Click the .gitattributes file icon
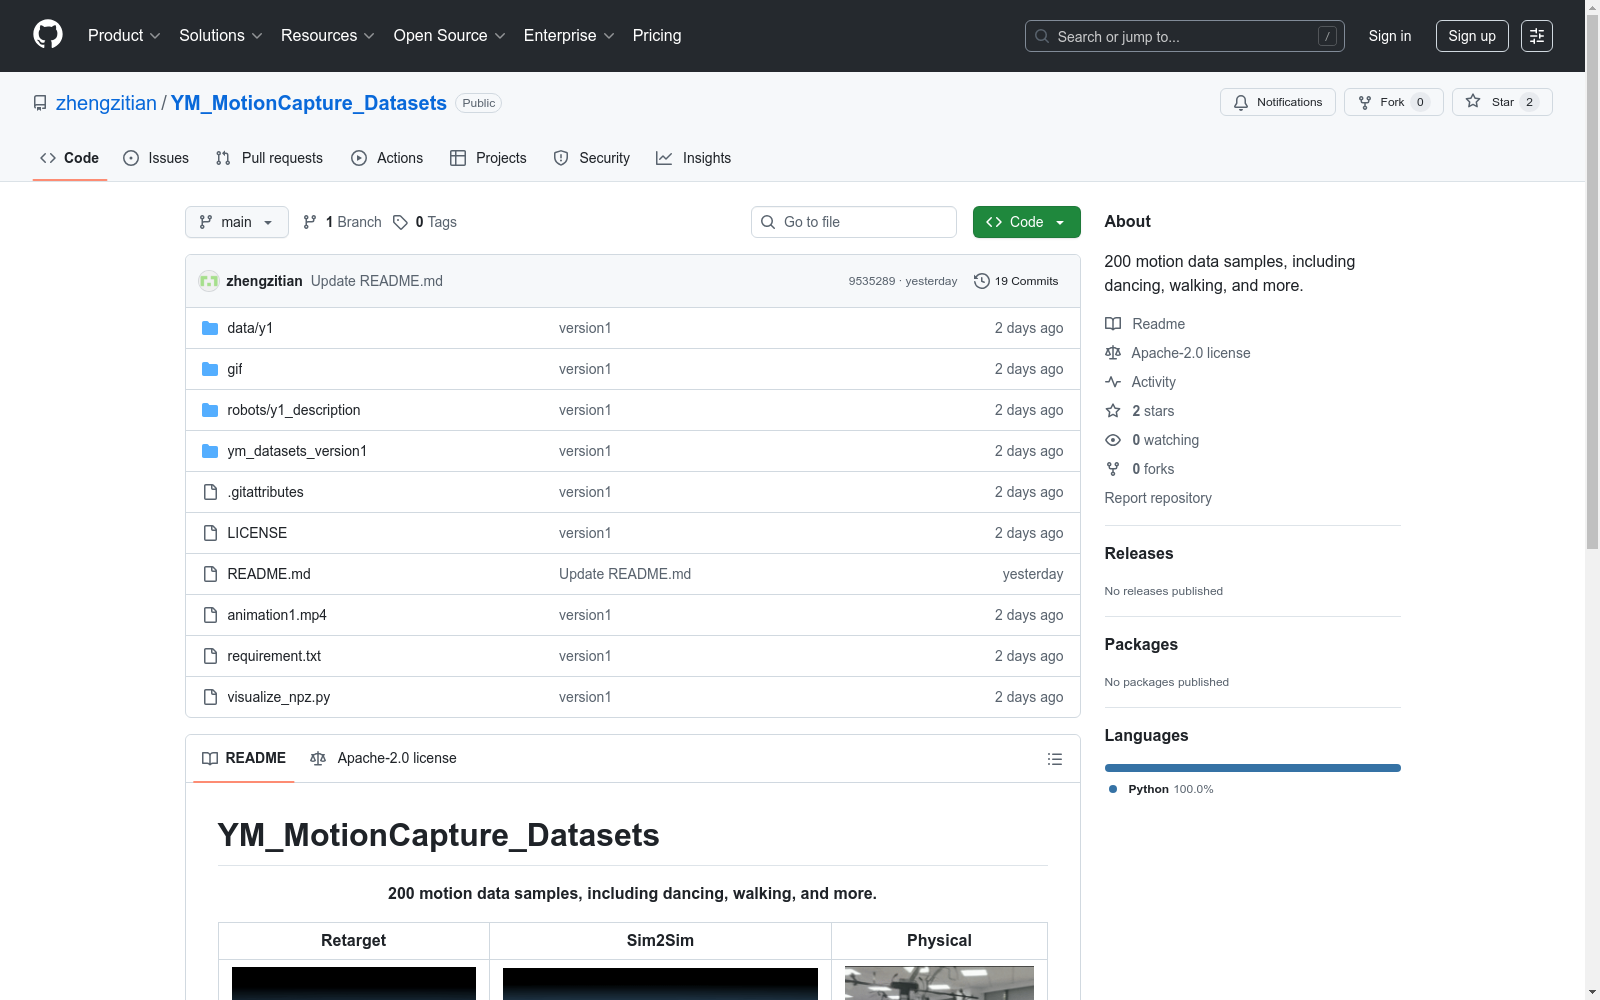 pos(210,492)
